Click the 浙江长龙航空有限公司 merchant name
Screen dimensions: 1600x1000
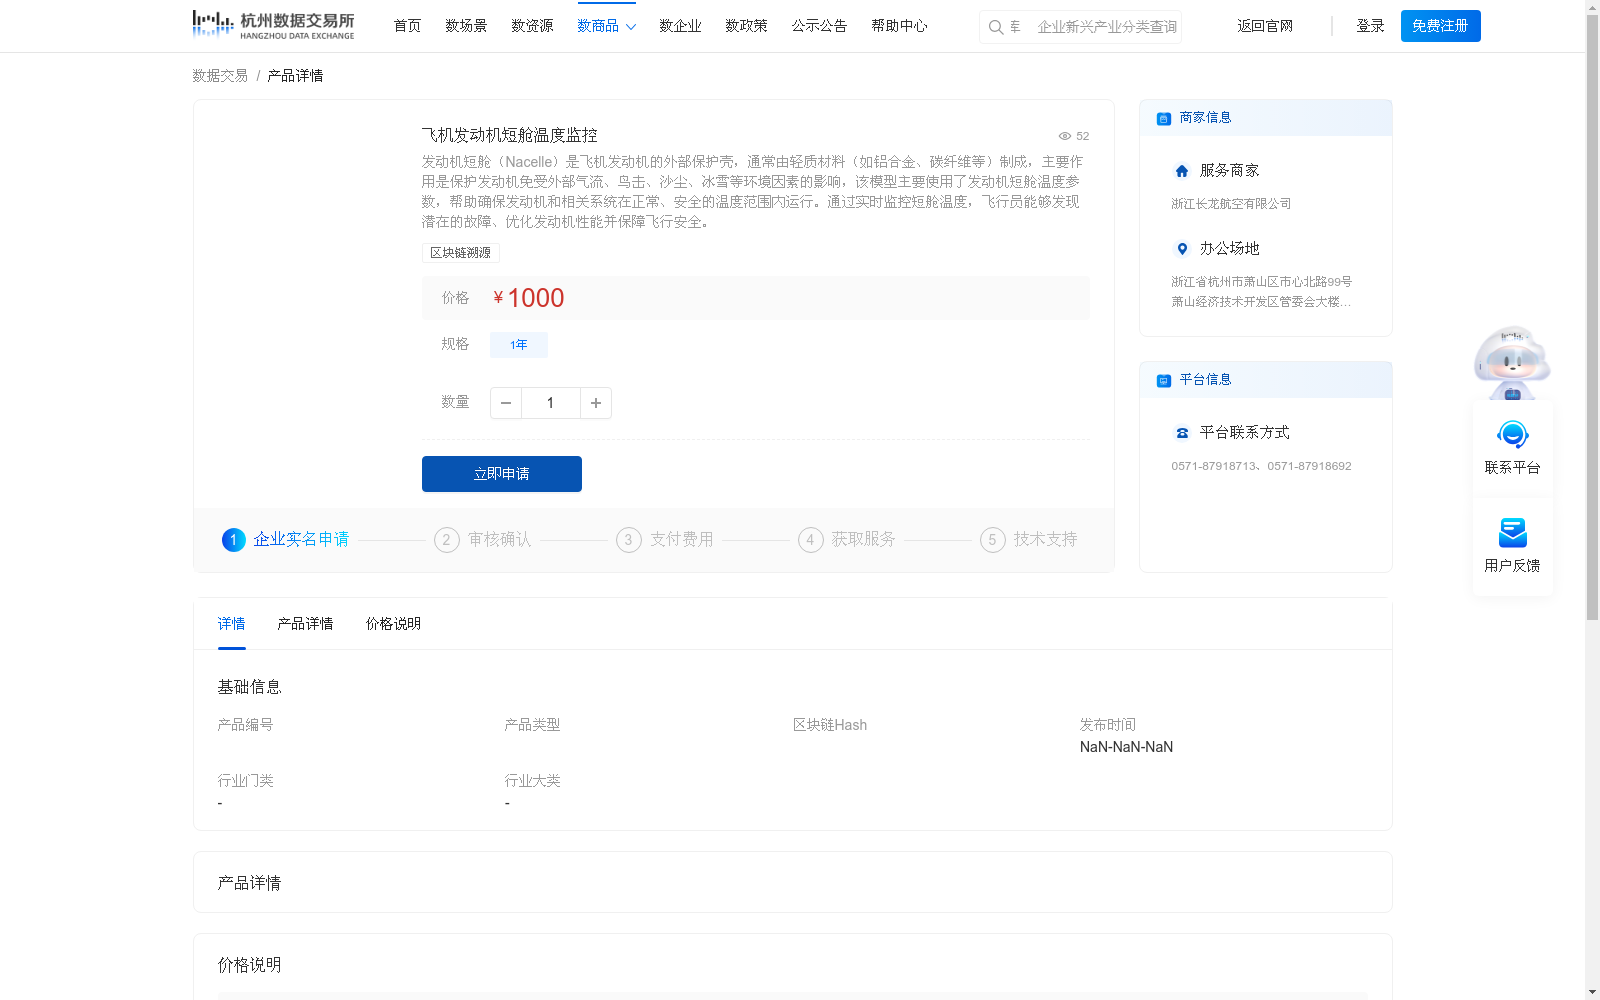pos(1231,204)
